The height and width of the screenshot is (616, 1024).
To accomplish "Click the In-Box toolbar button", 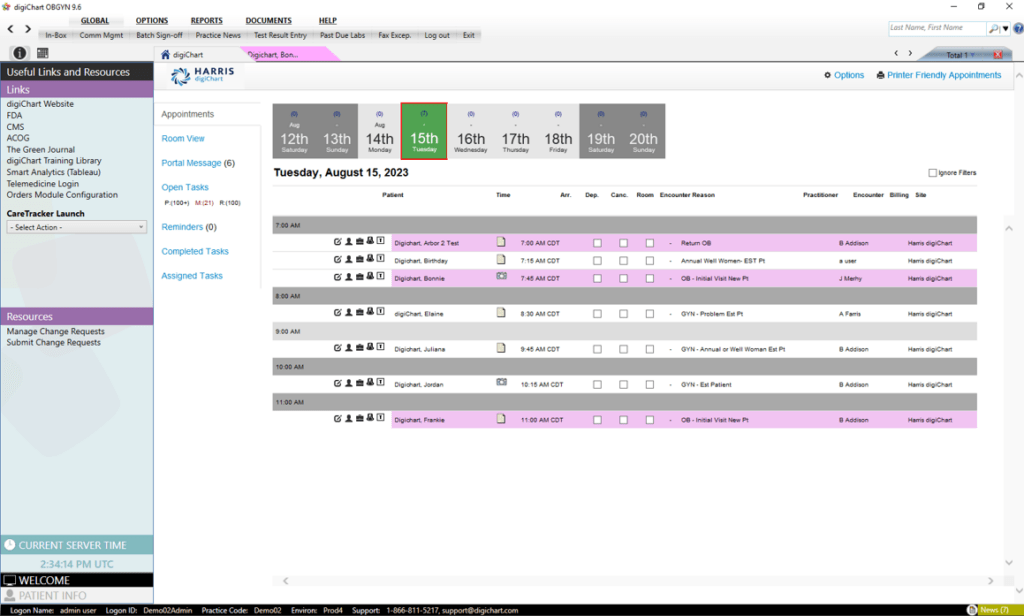I will coord(56,35).
